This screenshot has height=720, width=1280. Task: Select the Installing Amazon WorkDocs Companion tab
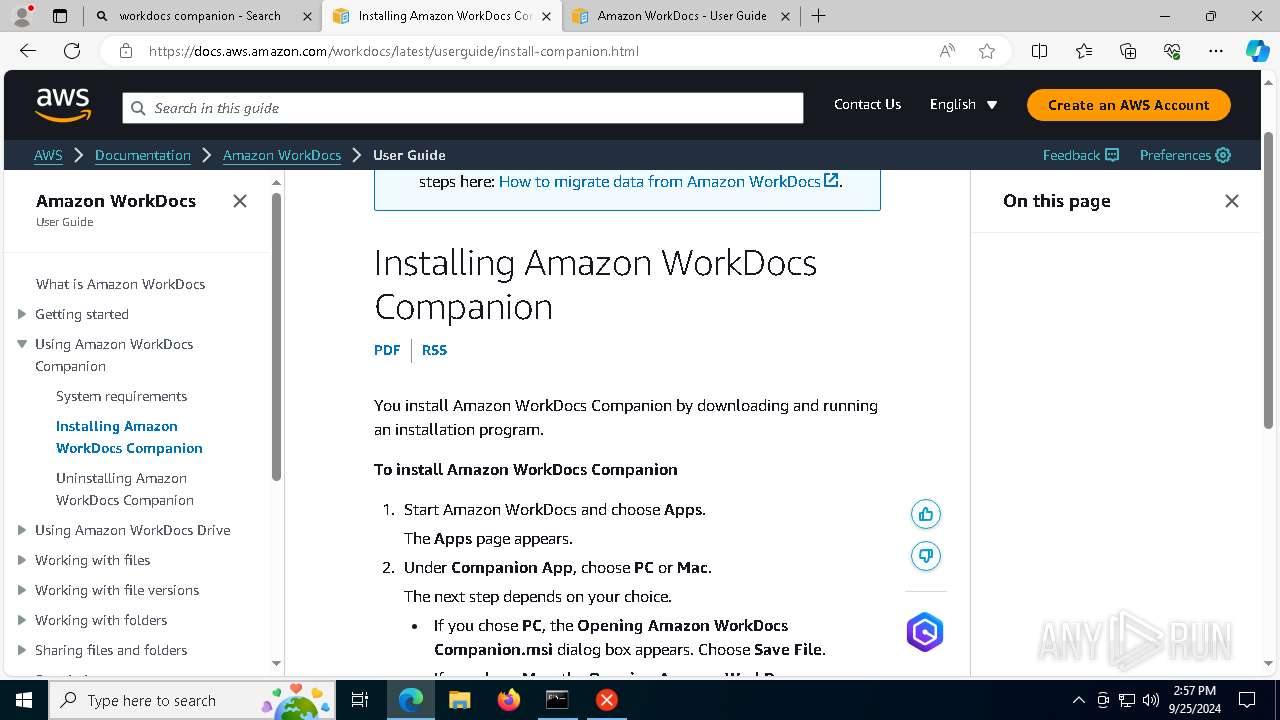click(441, 16)
